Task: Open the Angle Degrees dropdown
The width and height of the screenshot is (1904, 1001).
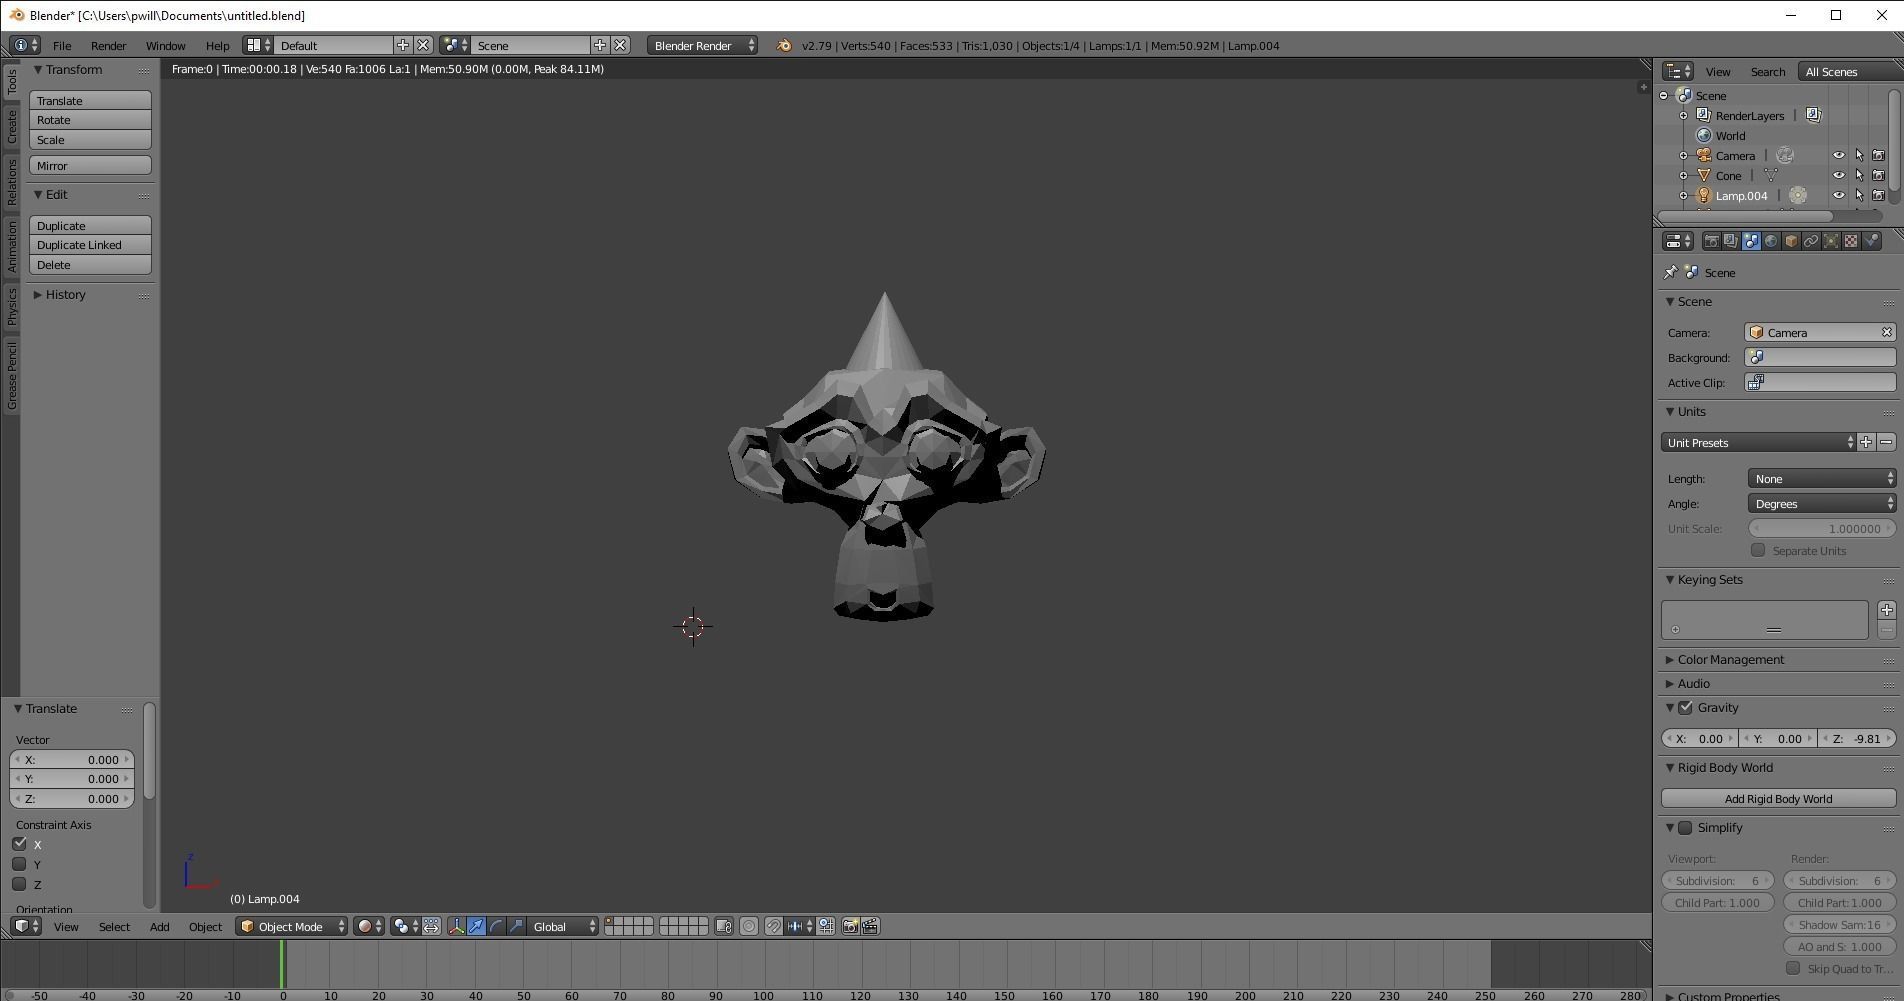Action: pyautogui.click(x=1822, y=503)
